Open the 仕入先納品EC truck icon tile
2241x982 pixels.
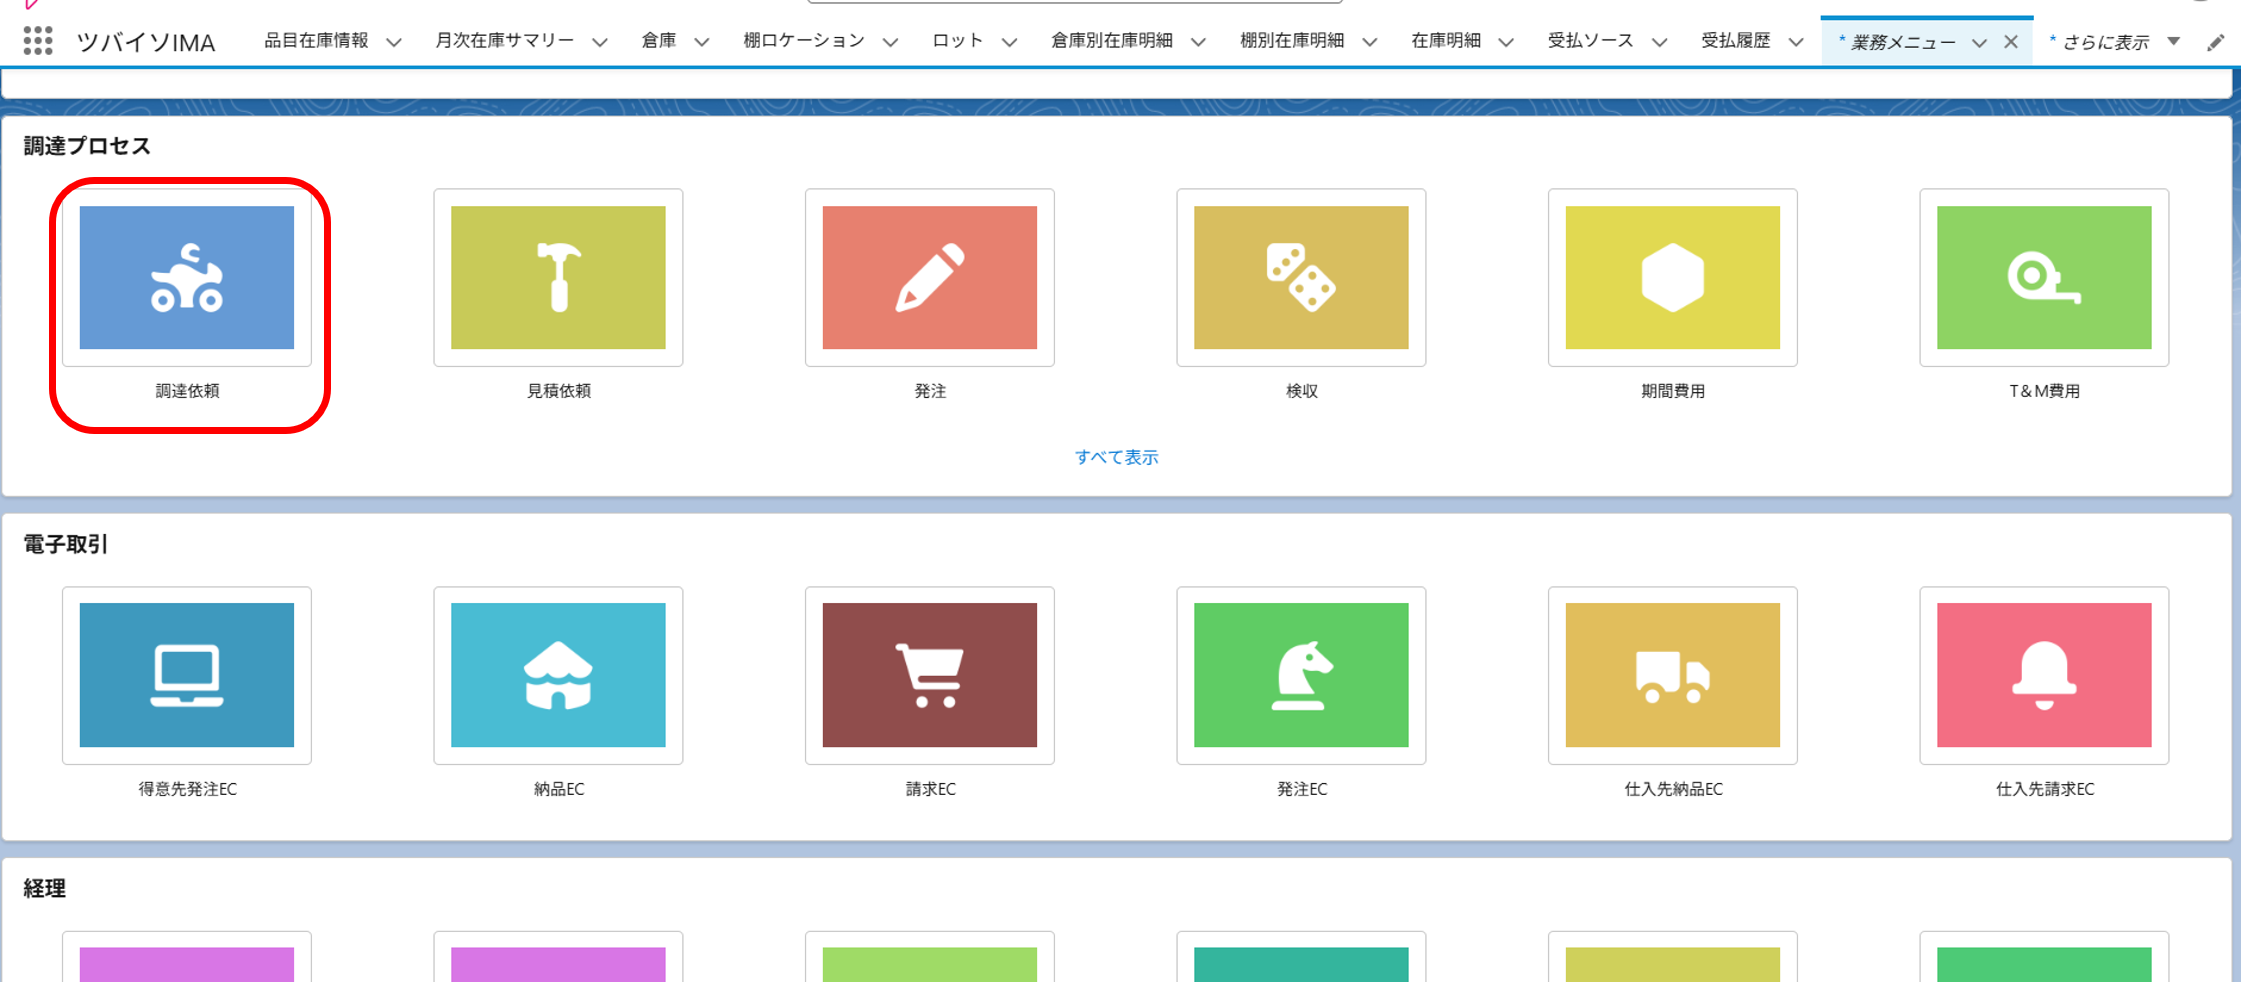pyautogui.click(x=1673, y=675)
